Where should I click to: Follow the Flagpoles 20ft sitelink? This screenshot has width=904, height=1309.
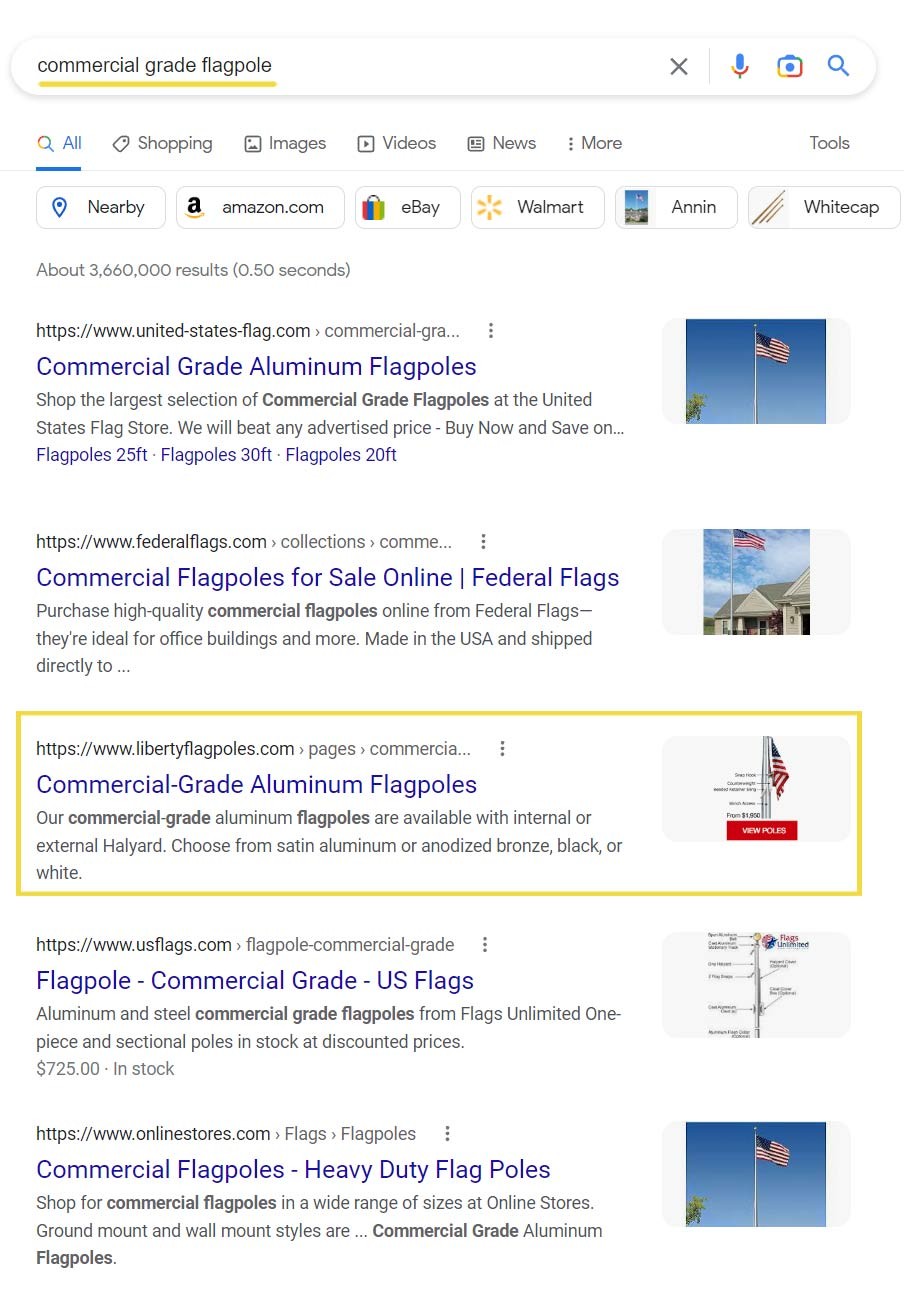tap(341, 455)
